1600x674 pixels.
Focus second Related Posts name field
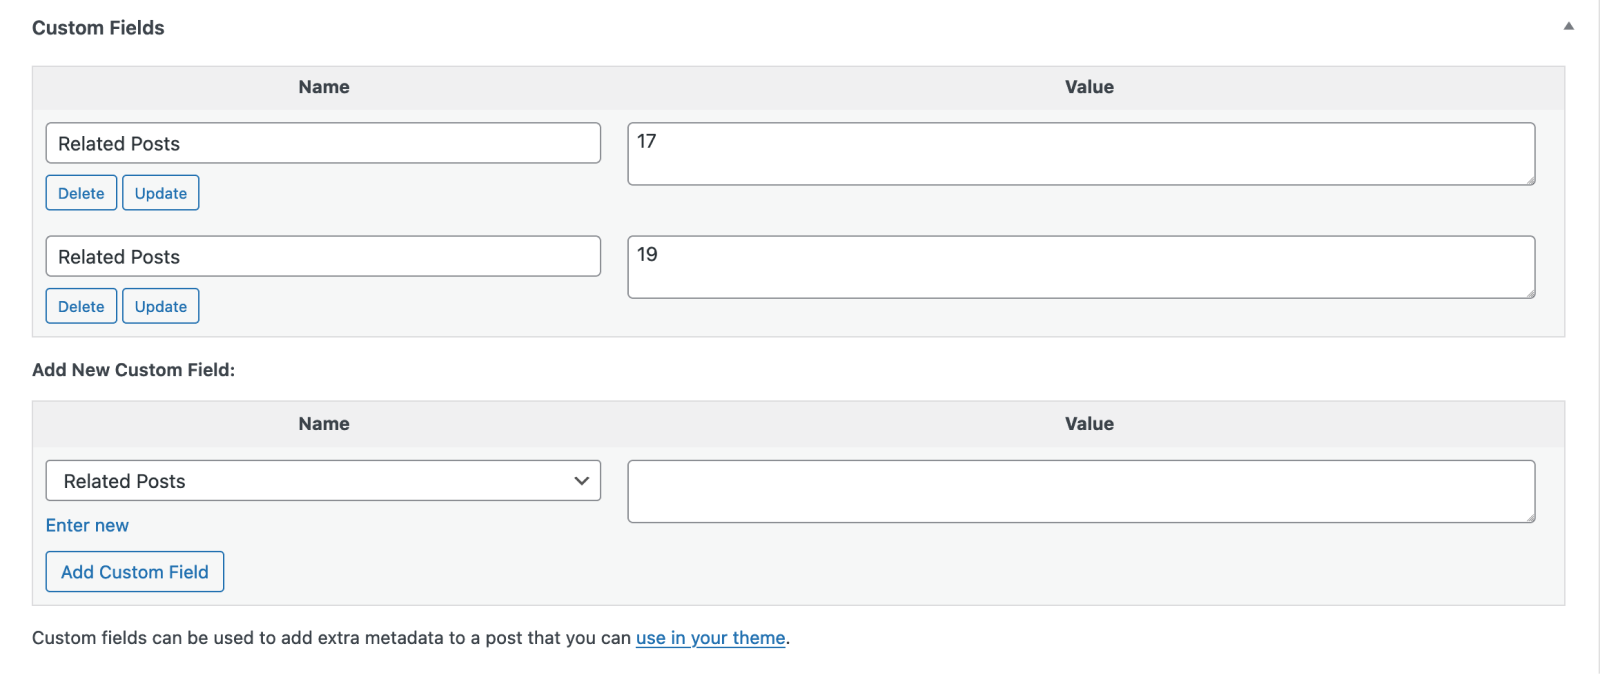point(322,256)
